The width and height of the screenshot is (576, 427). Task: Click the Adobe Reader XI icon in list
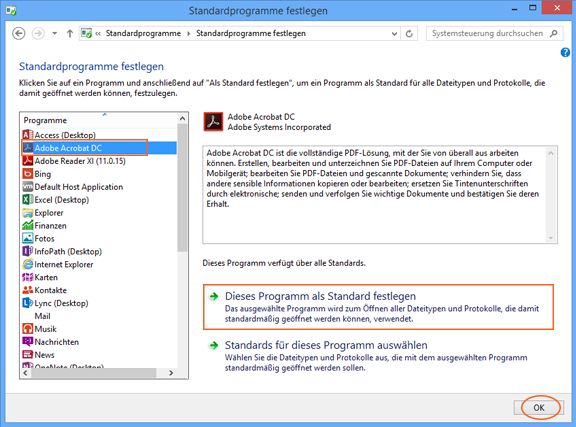[28, 161]
